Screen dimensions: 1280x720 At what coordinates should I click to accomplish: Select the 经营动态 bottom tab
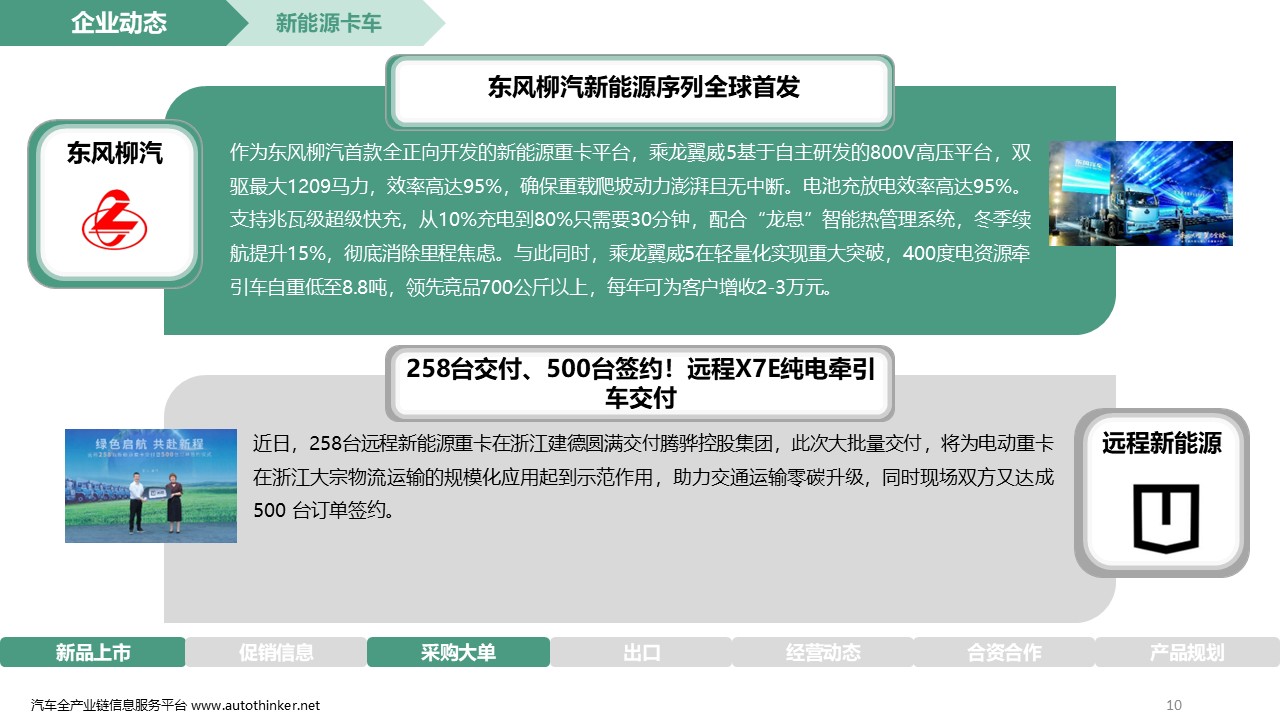(823, 652)
